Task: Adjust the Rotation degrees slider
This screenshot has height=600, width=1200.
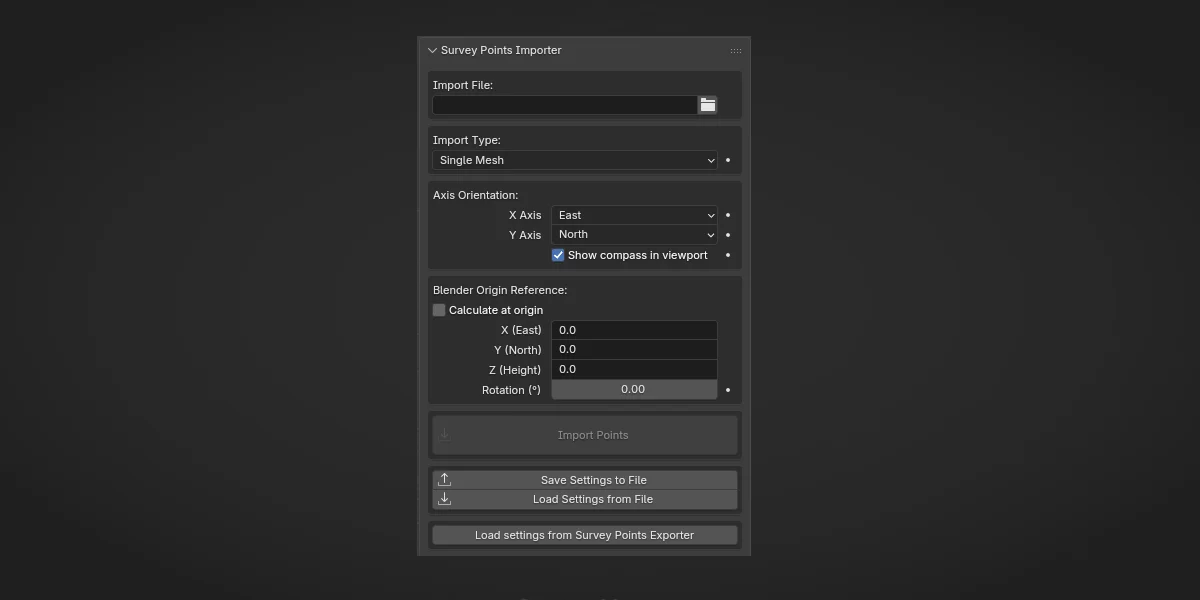Action: (x=634, y=389)
